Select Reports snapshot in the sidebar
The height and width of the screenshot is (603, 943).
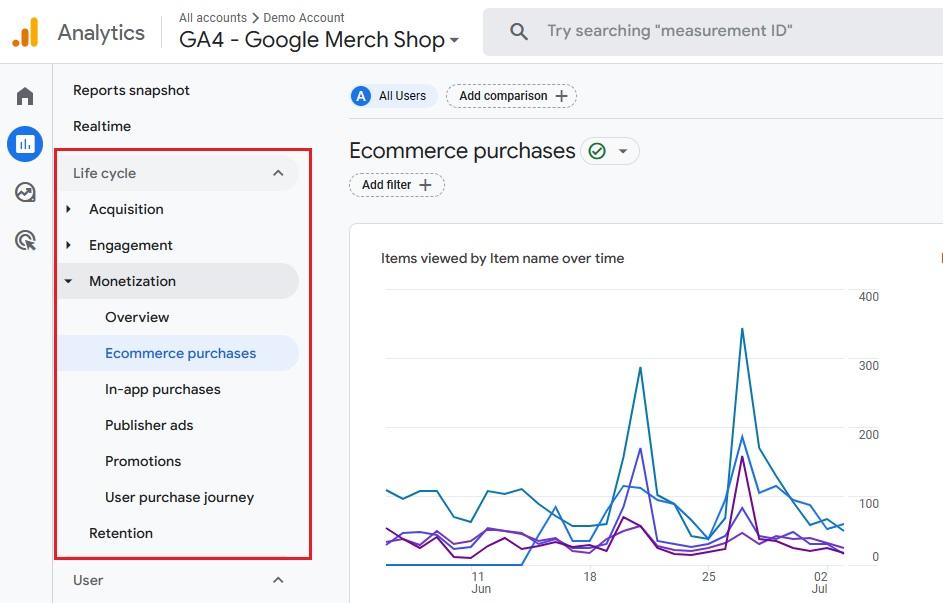pyautogui.click(x=131, y=90)
